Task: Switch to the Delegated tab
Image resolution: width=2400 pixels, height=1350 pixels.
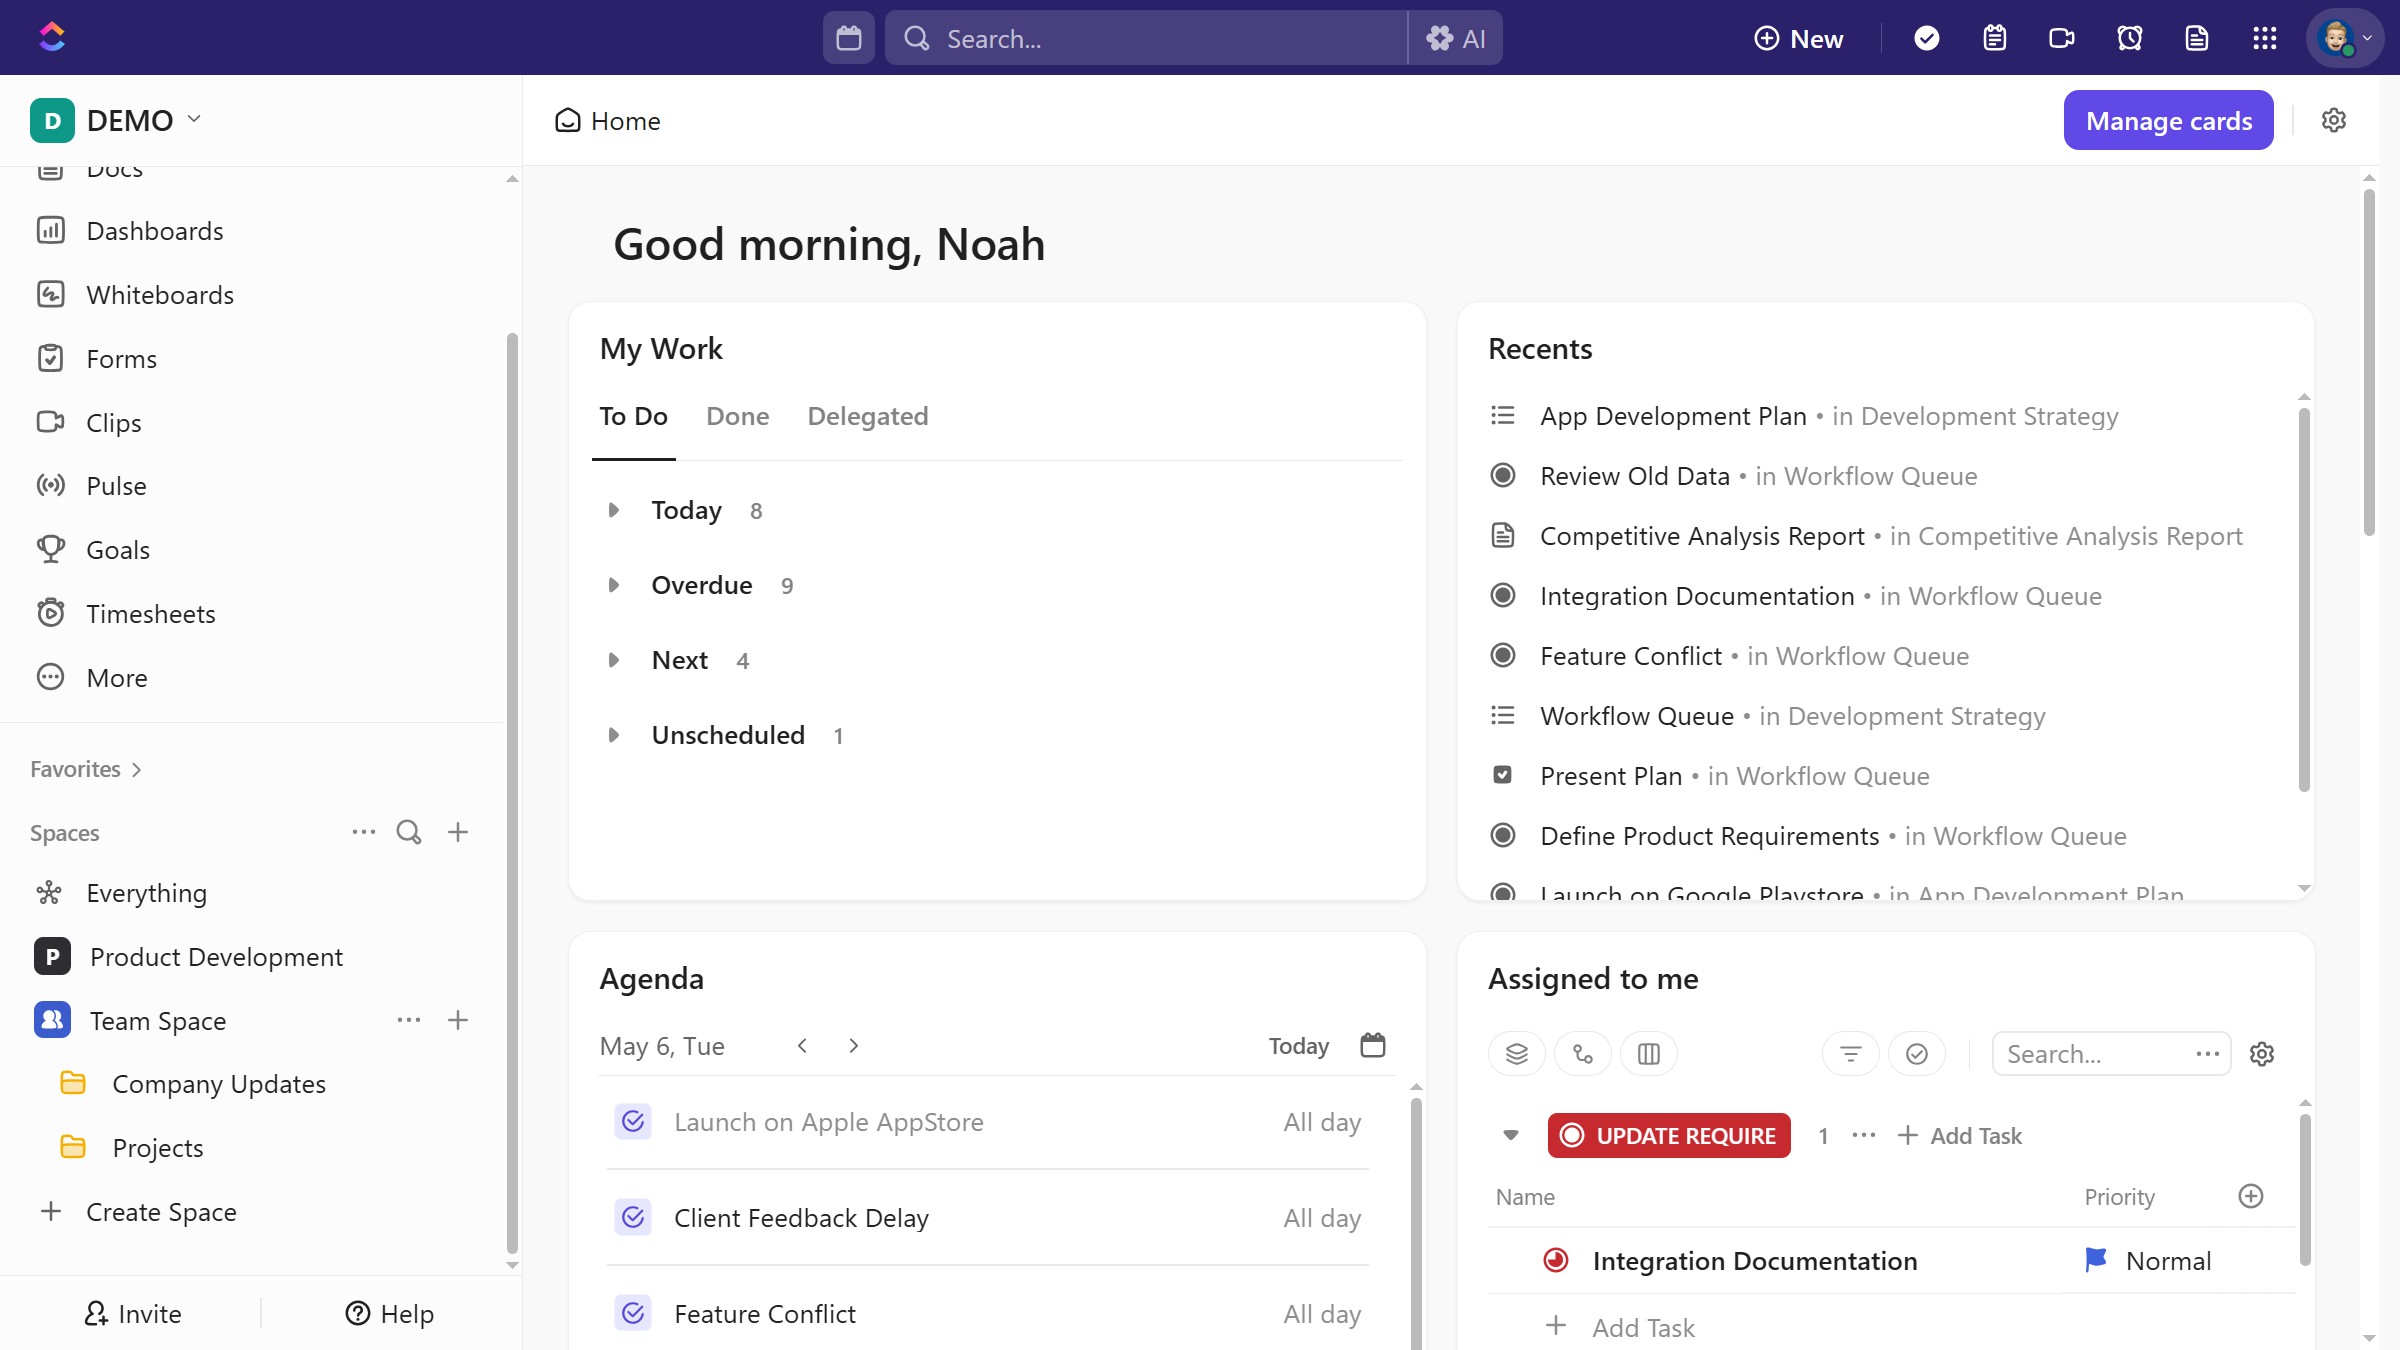Action: click(x=868, y=416)
